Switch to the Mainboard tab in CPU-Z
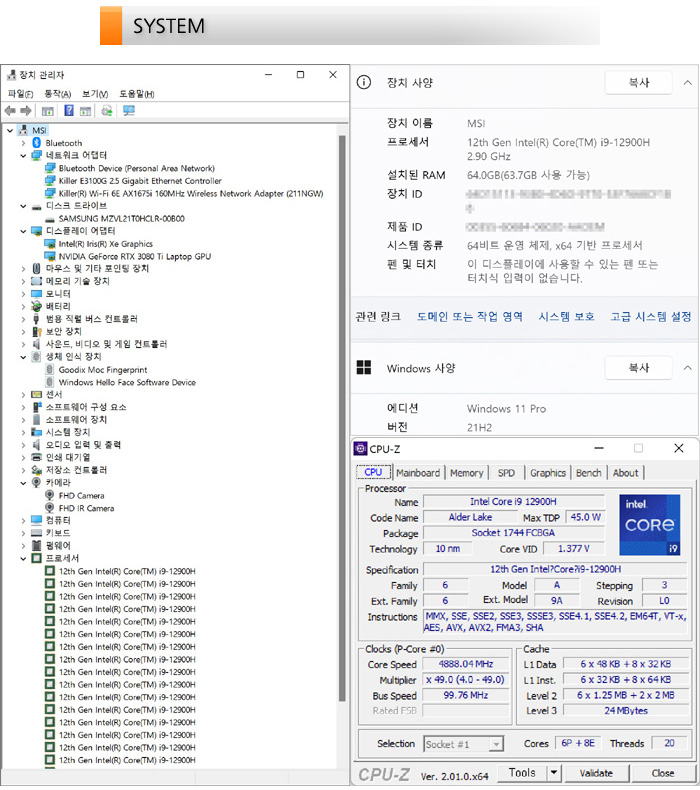The height and width of the screenshot is (790, 700). (x=418, y=473)
